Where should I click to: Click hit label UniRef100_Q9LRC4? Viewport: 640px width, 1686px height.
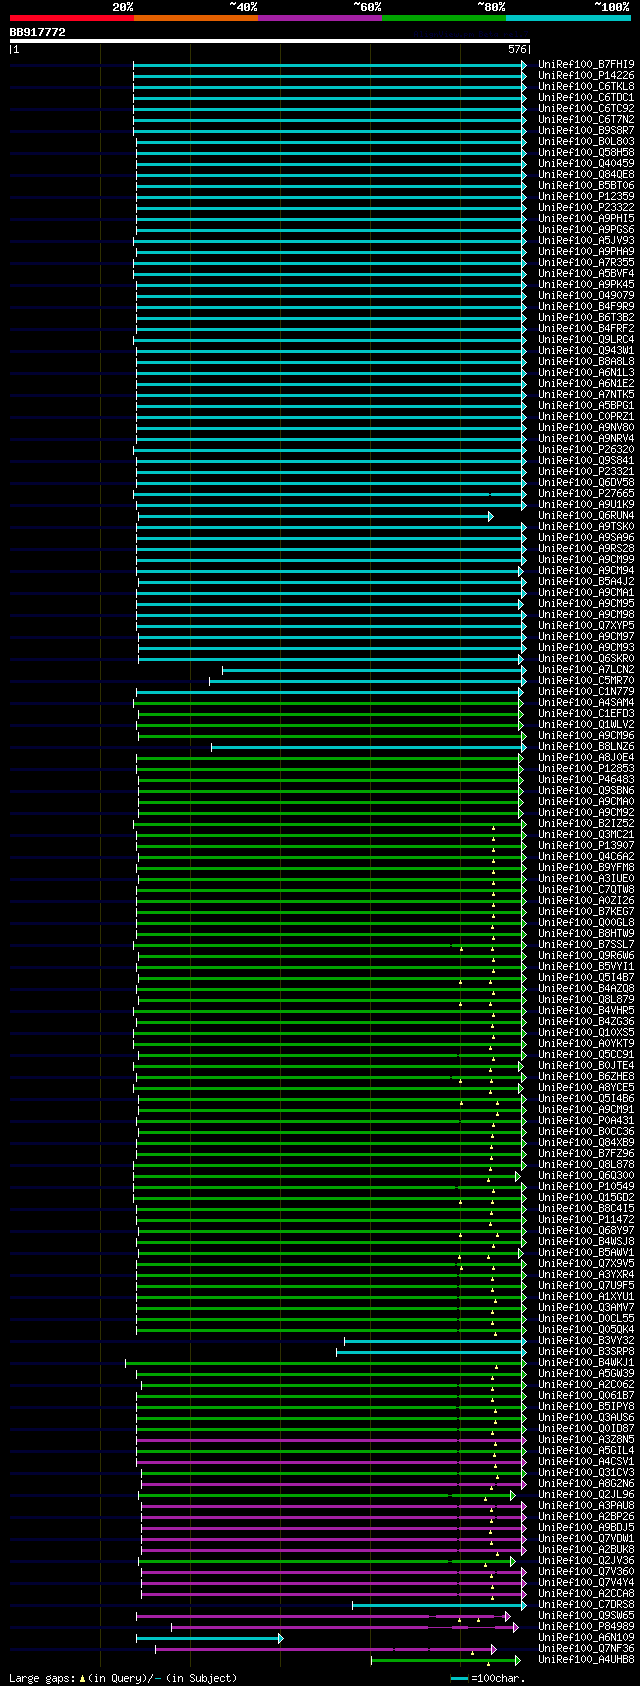[x=586, y=340]
